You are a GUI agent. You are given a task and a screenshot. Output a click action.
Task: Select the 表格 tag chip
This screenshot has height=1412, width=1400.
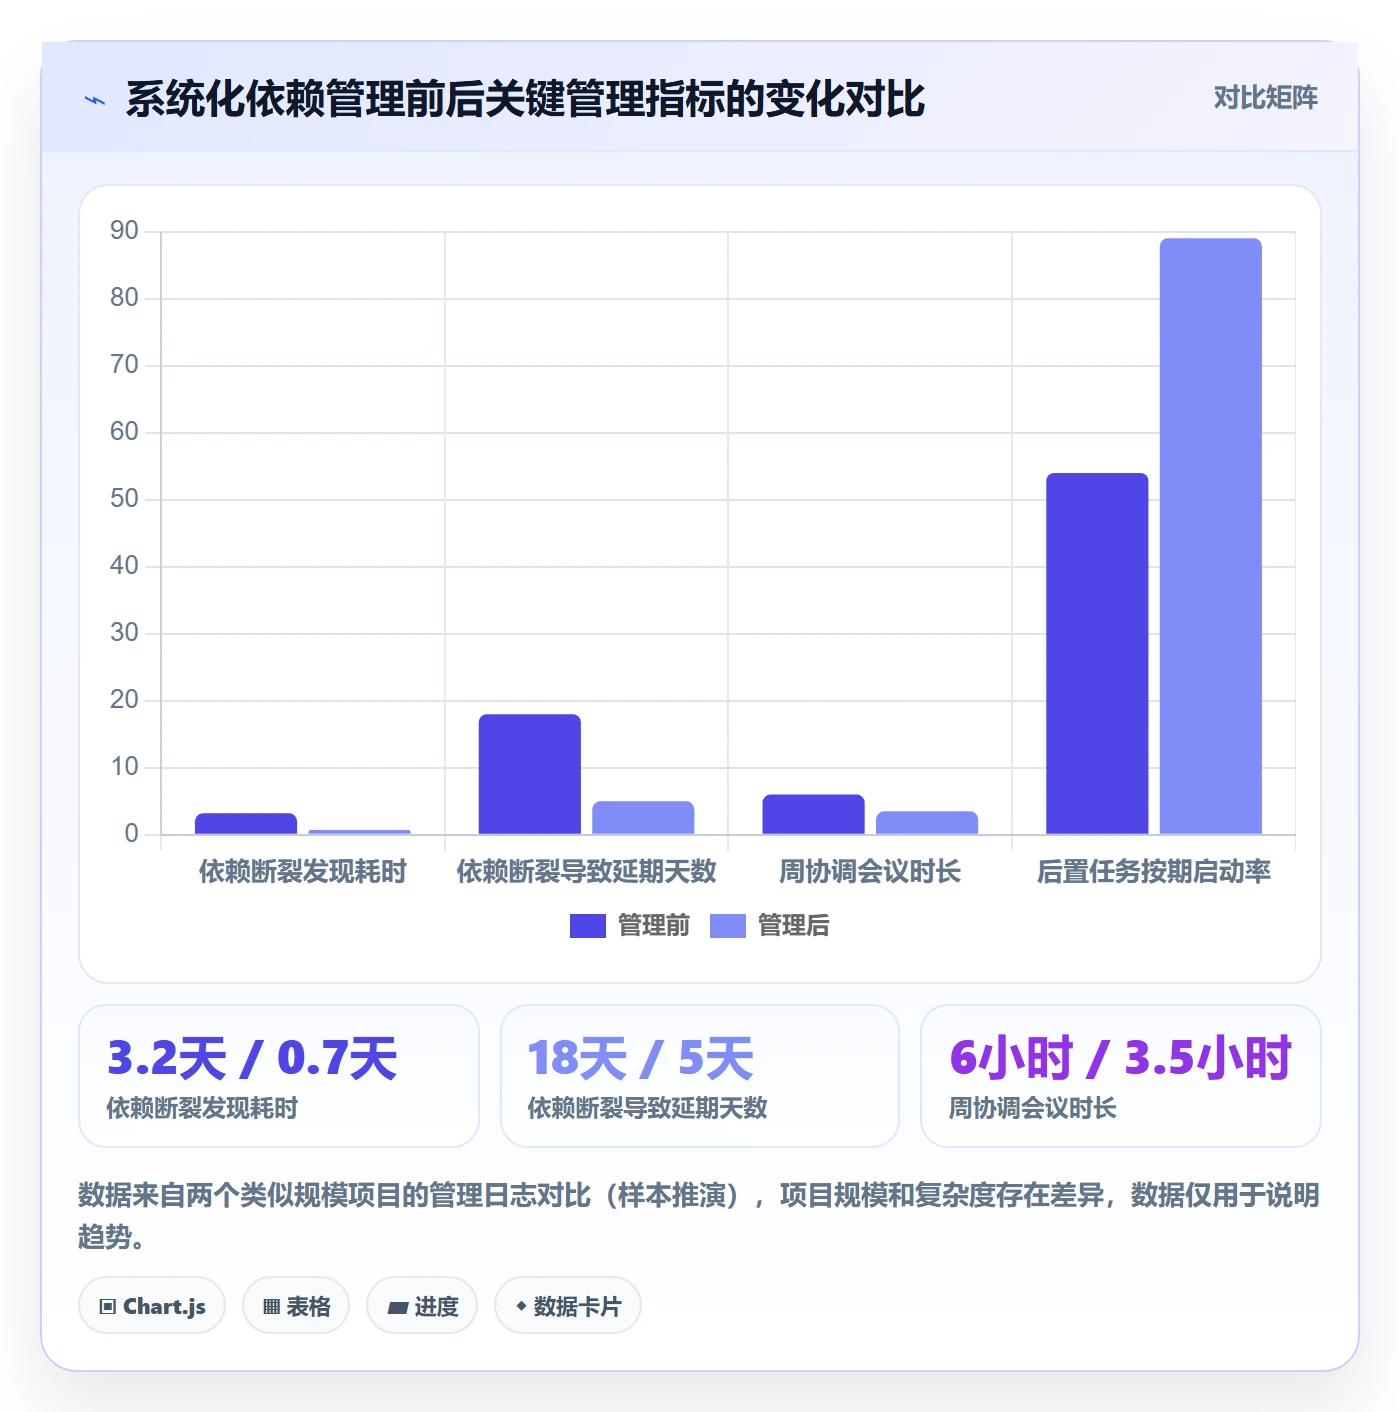[x=296, y=1306]
